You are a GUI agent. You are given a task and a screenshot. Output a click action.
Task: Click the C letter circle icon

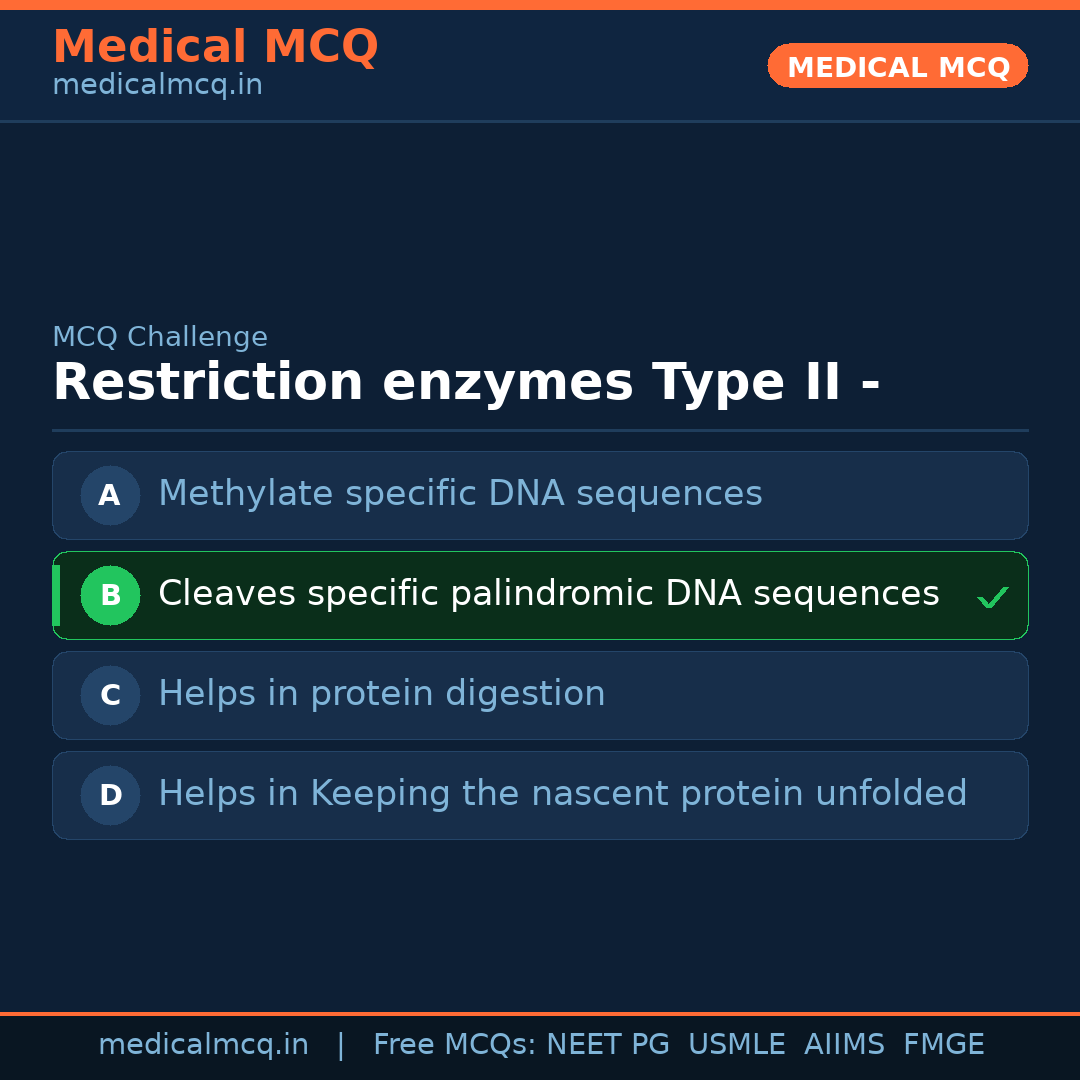(x=110, y=695)
